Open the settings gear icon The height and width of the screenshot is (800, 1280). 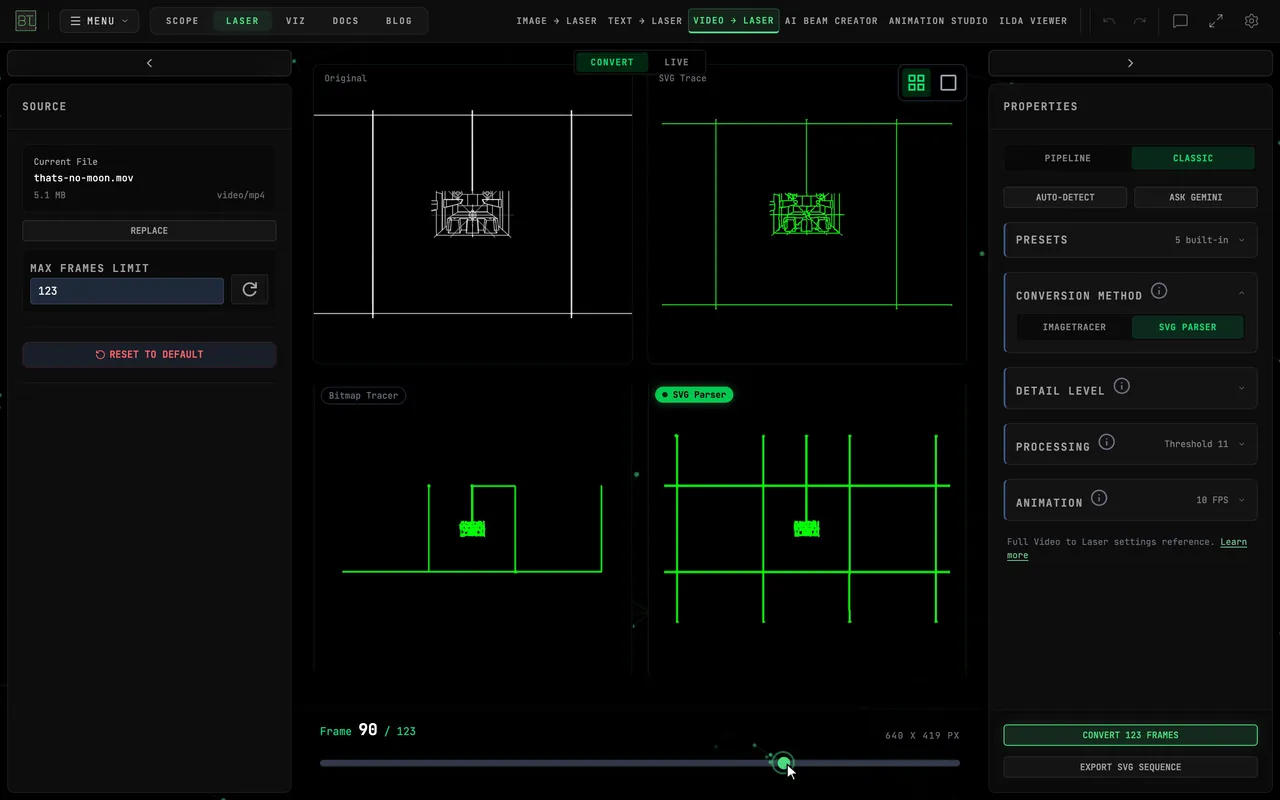tap(1251, 21)
